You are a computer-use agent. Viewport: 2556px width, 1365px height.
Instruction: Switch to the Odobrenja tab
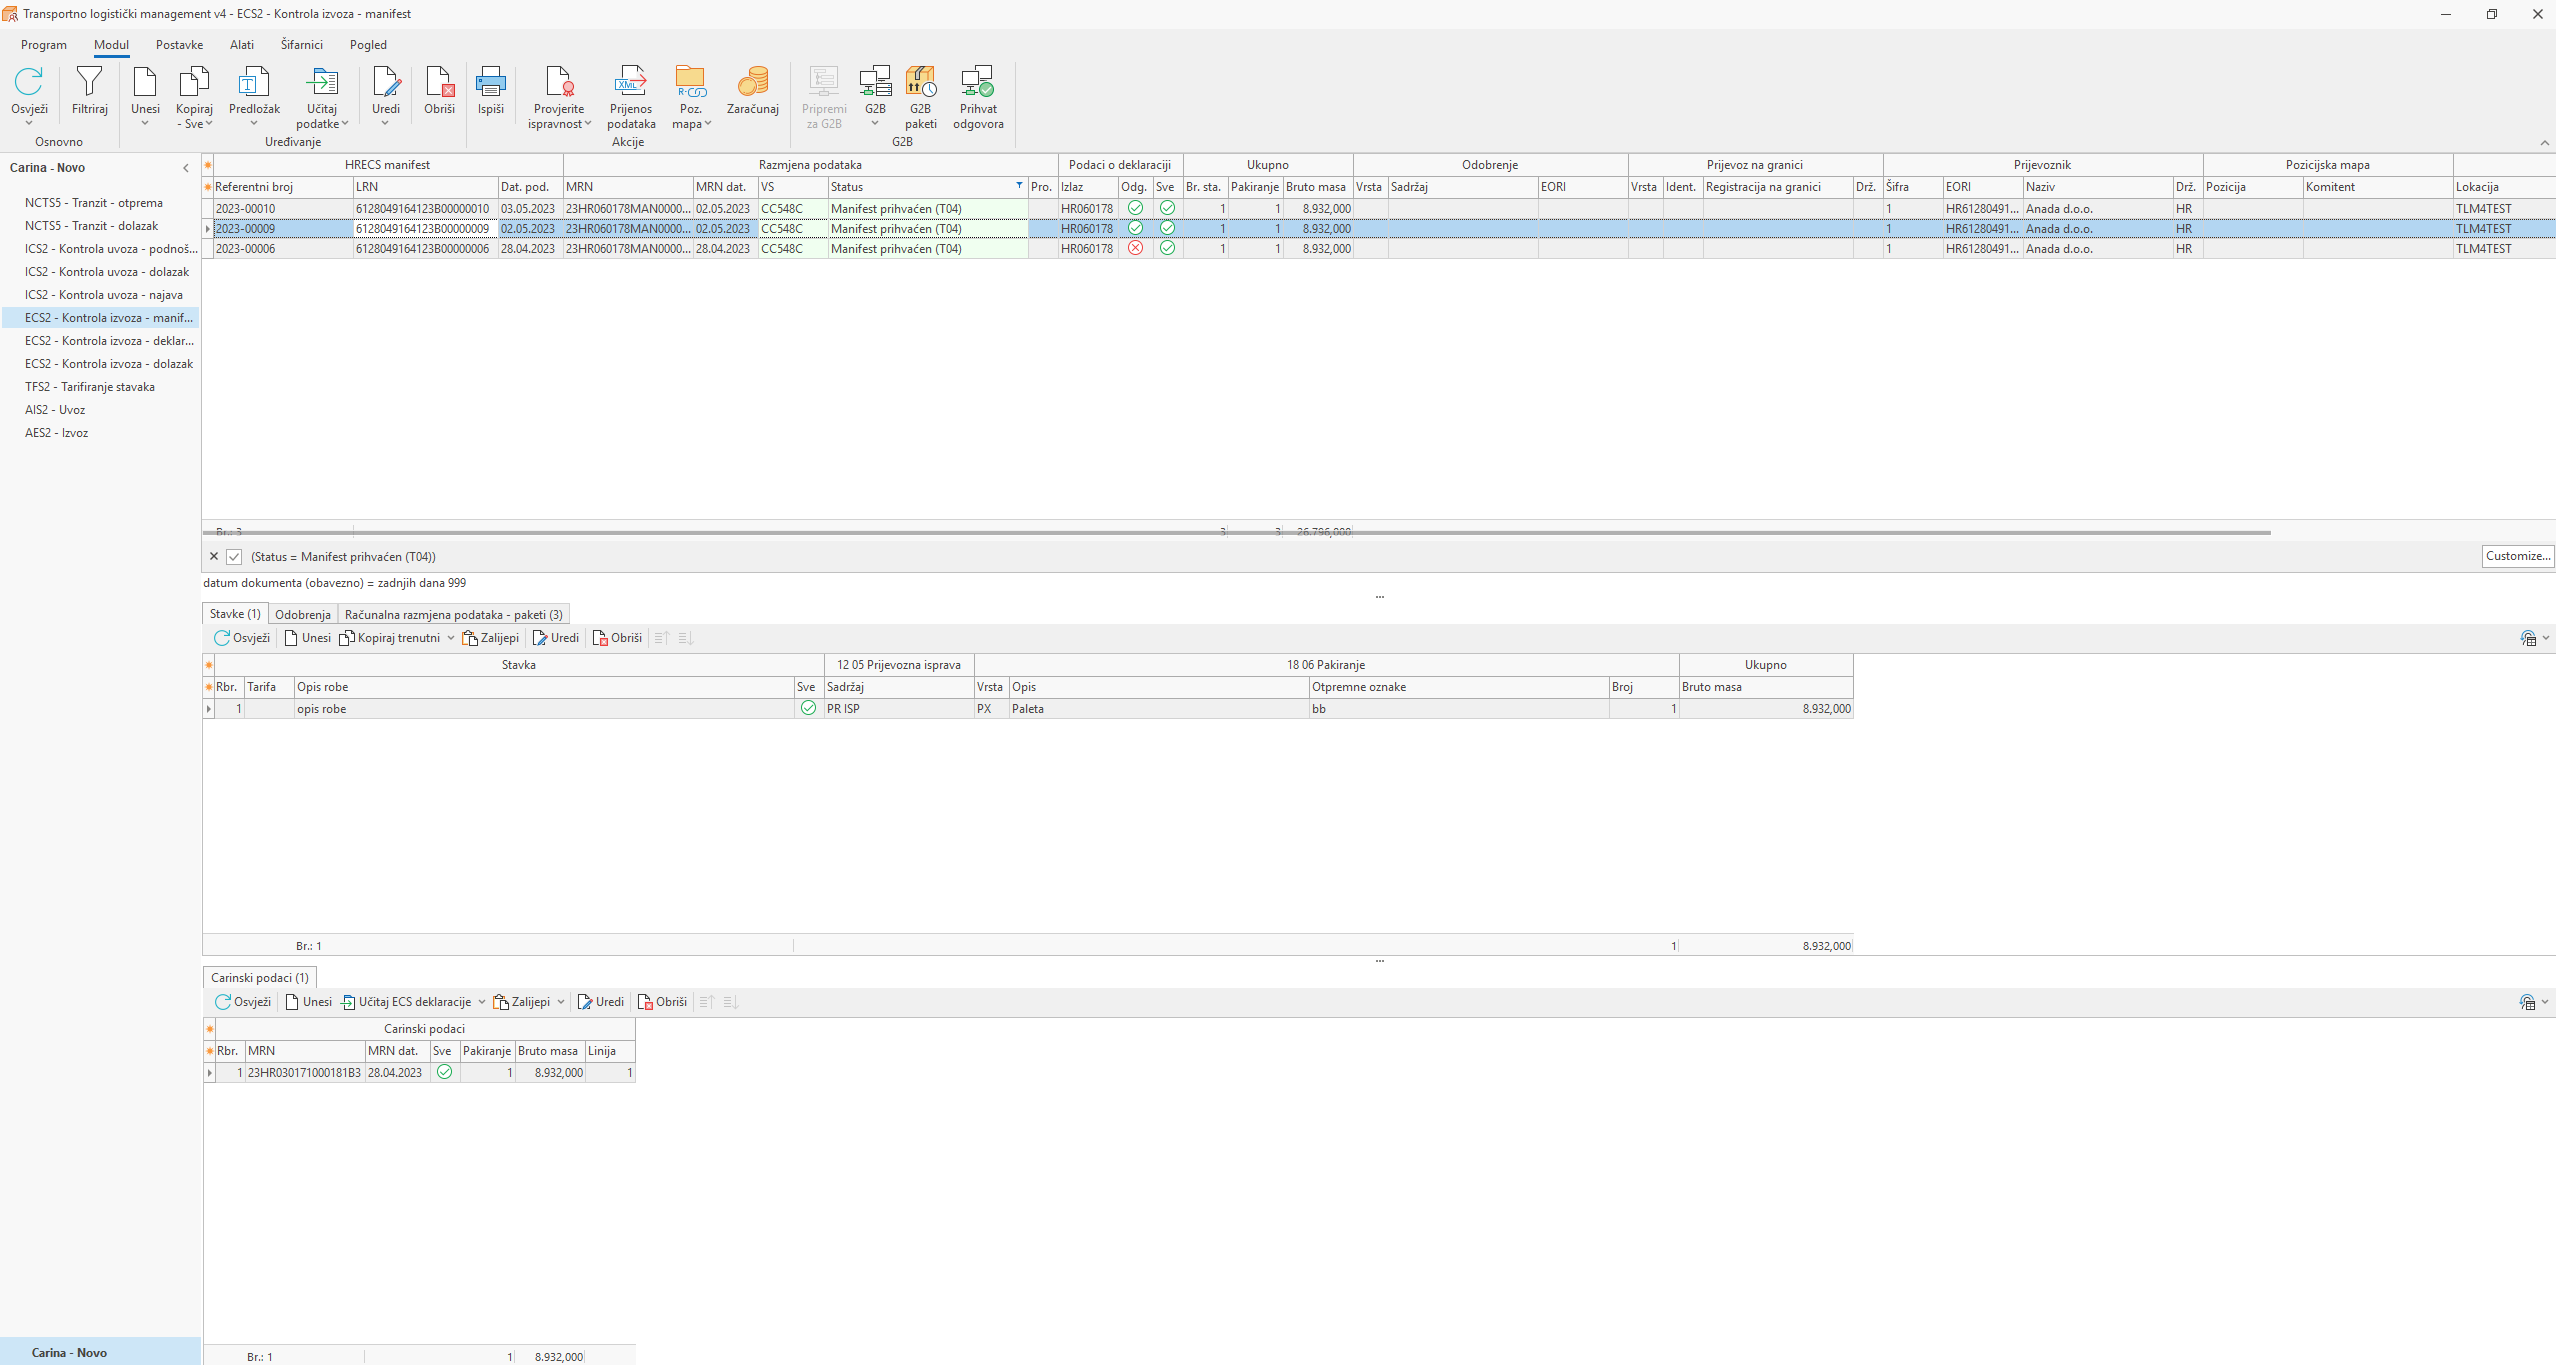tap(303, 615)
